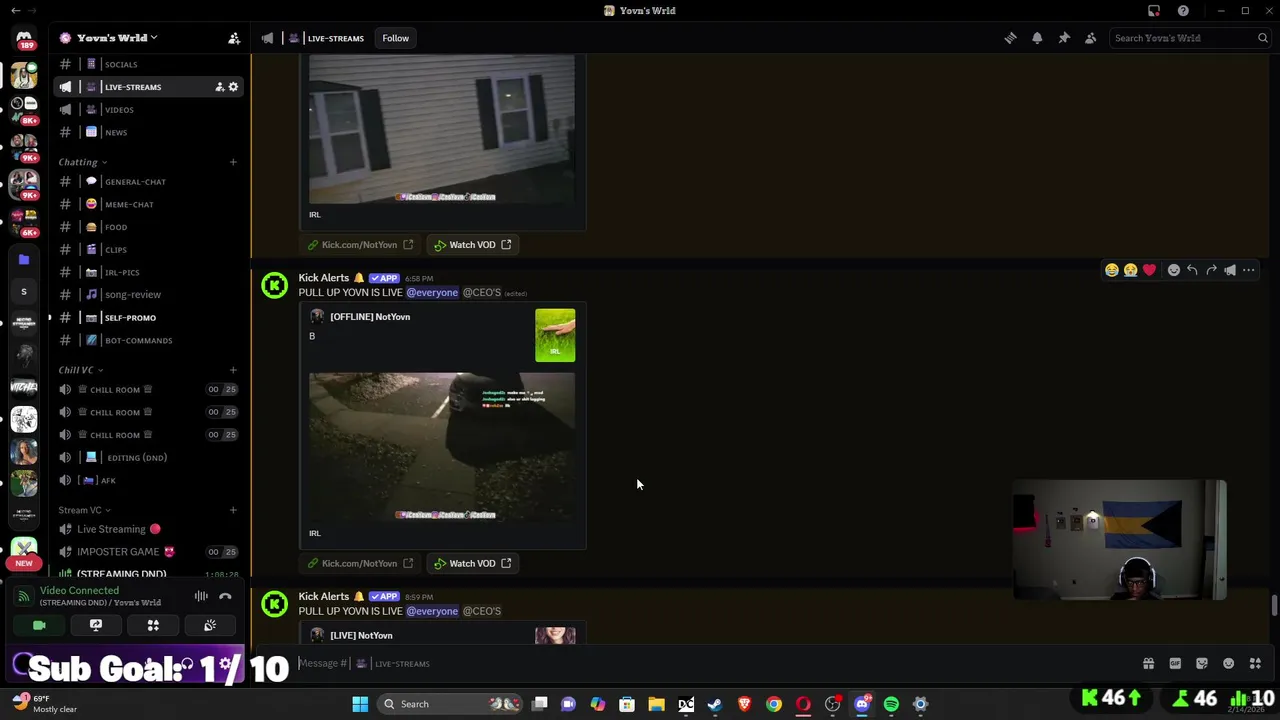
Task: Click the @everyone mention in the 6:58 PM message
Action: click(432, 293)
